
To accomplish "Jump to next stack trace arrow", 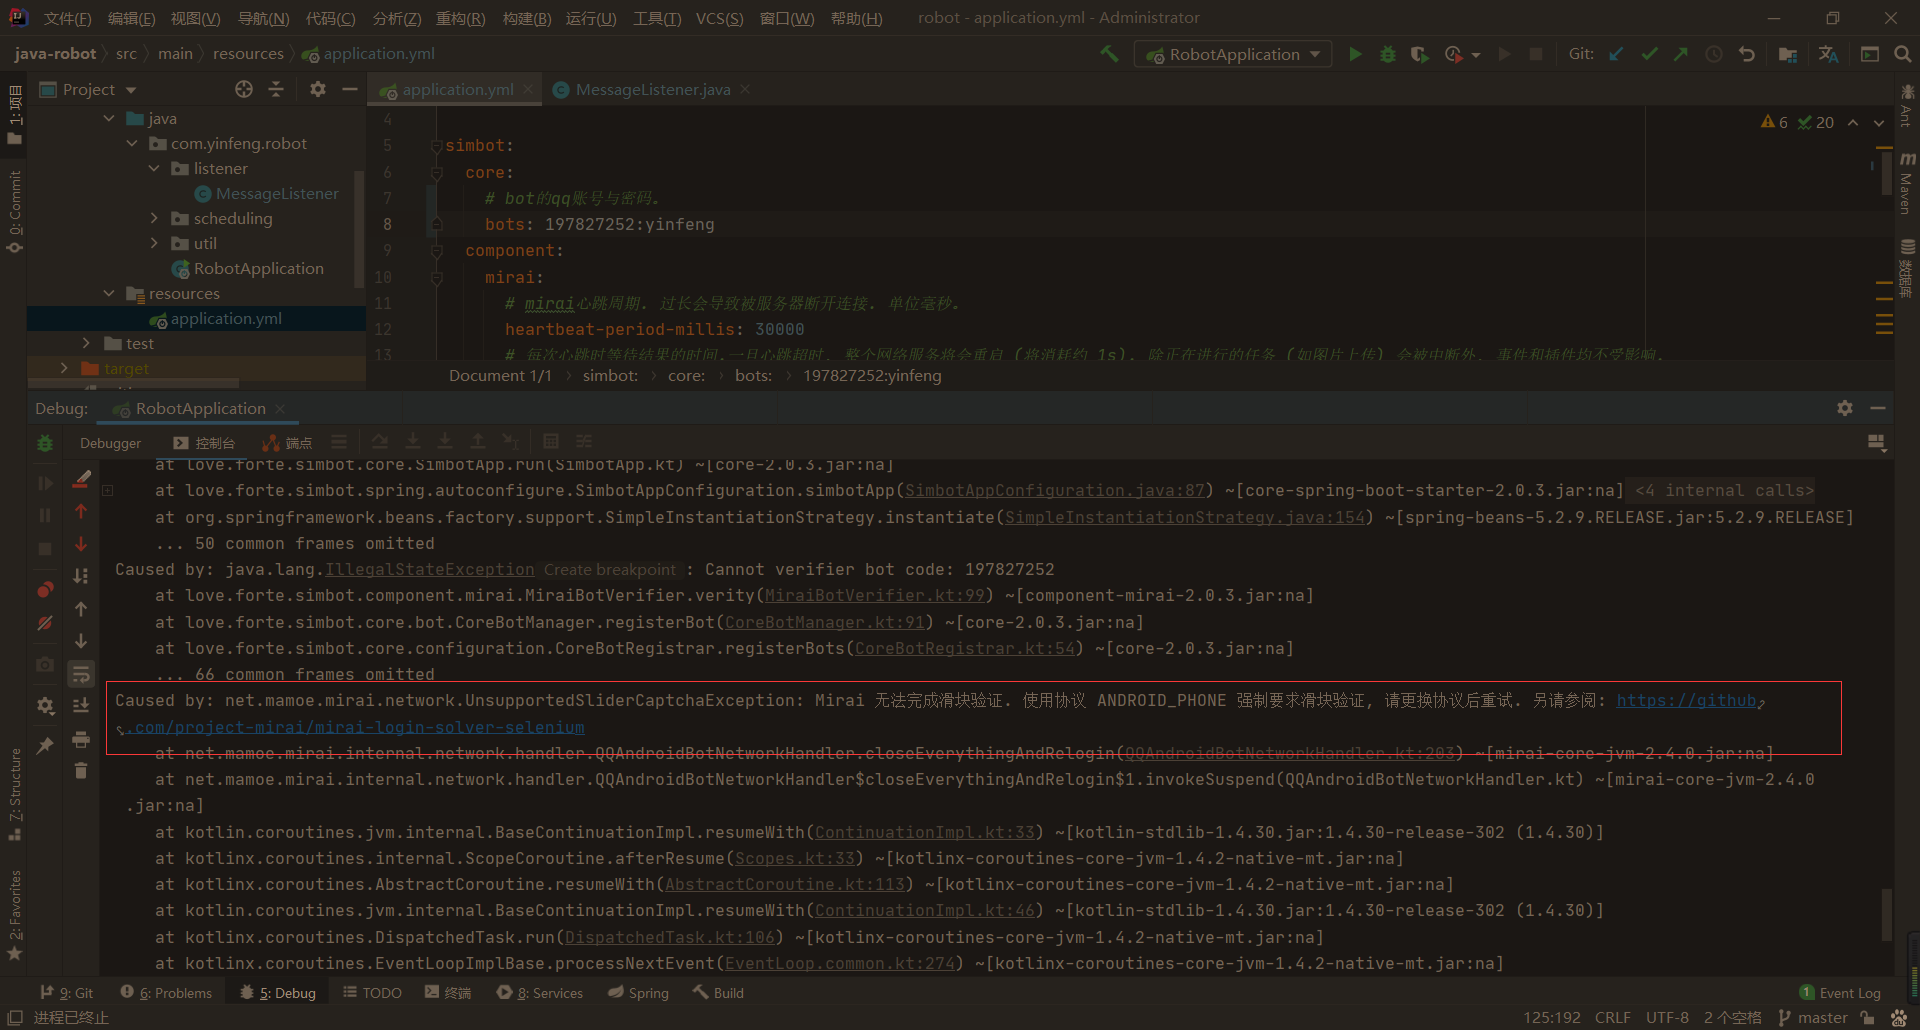I will tap(81, 544).
